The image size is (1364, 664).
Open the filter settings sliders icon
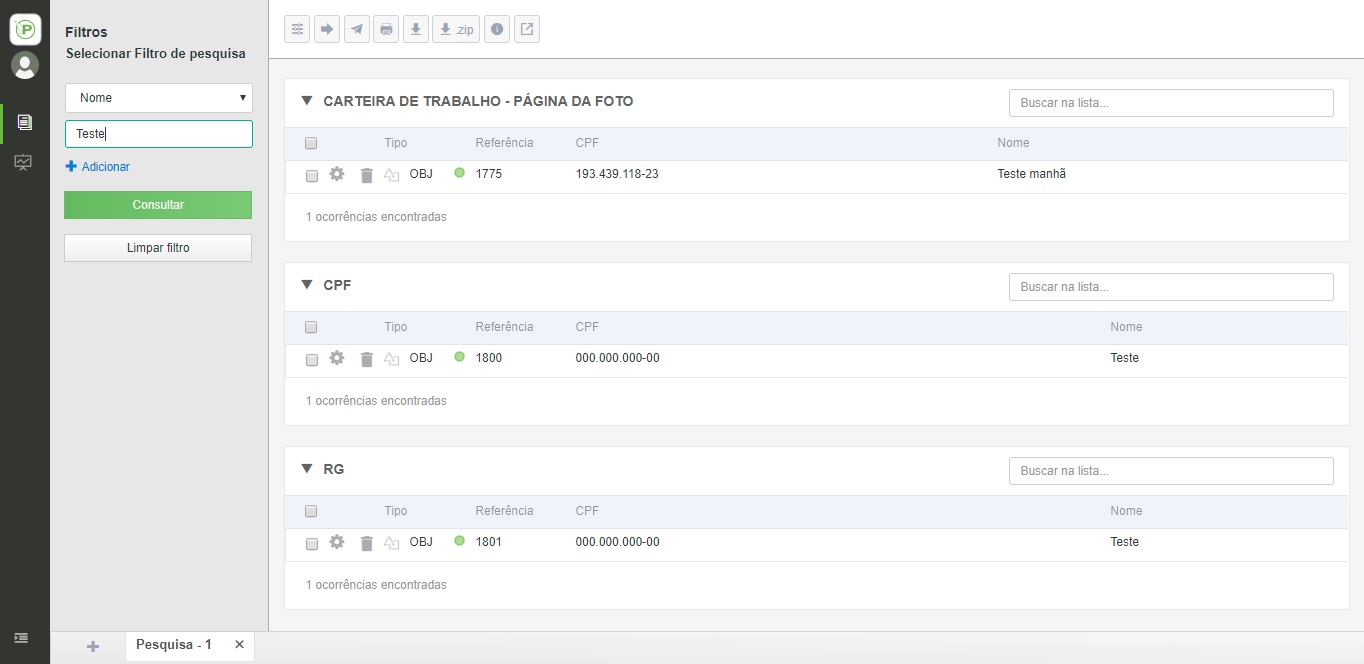coord(297,29)
